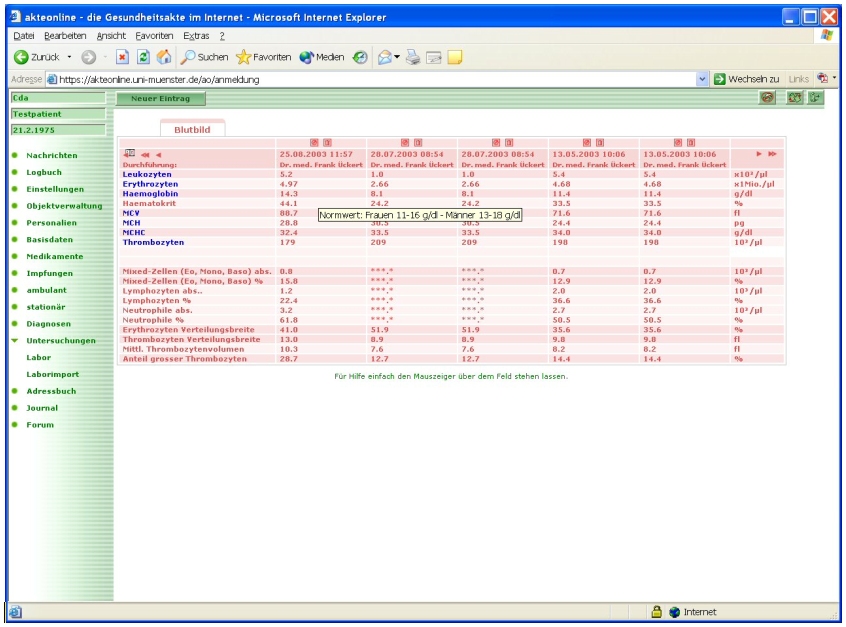Open Diagnosen in the sidebar

click(49, 324)
